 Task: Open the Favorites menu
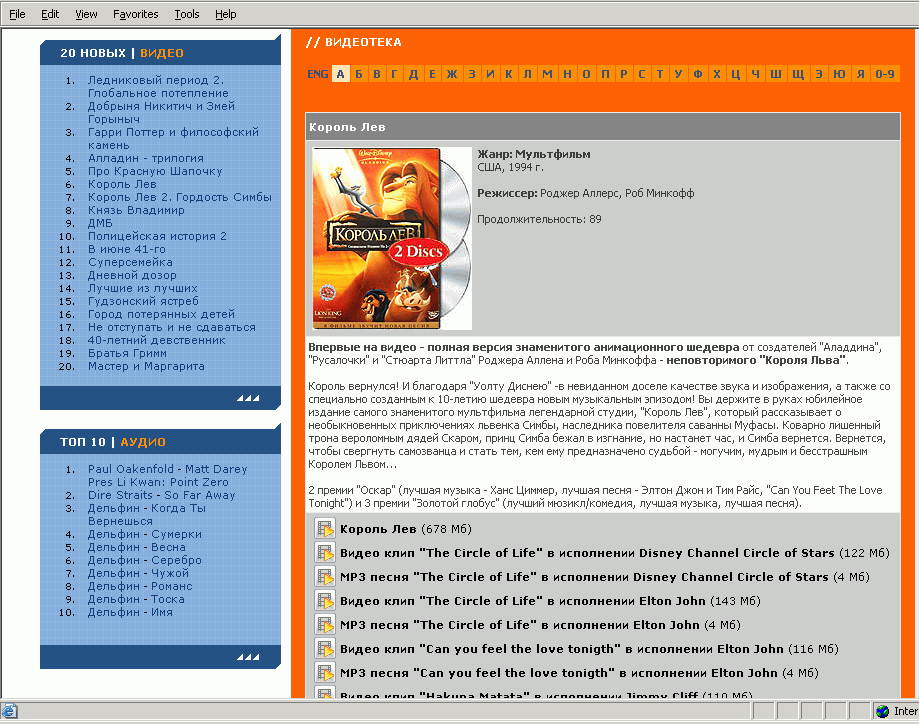tap(135, 14)
